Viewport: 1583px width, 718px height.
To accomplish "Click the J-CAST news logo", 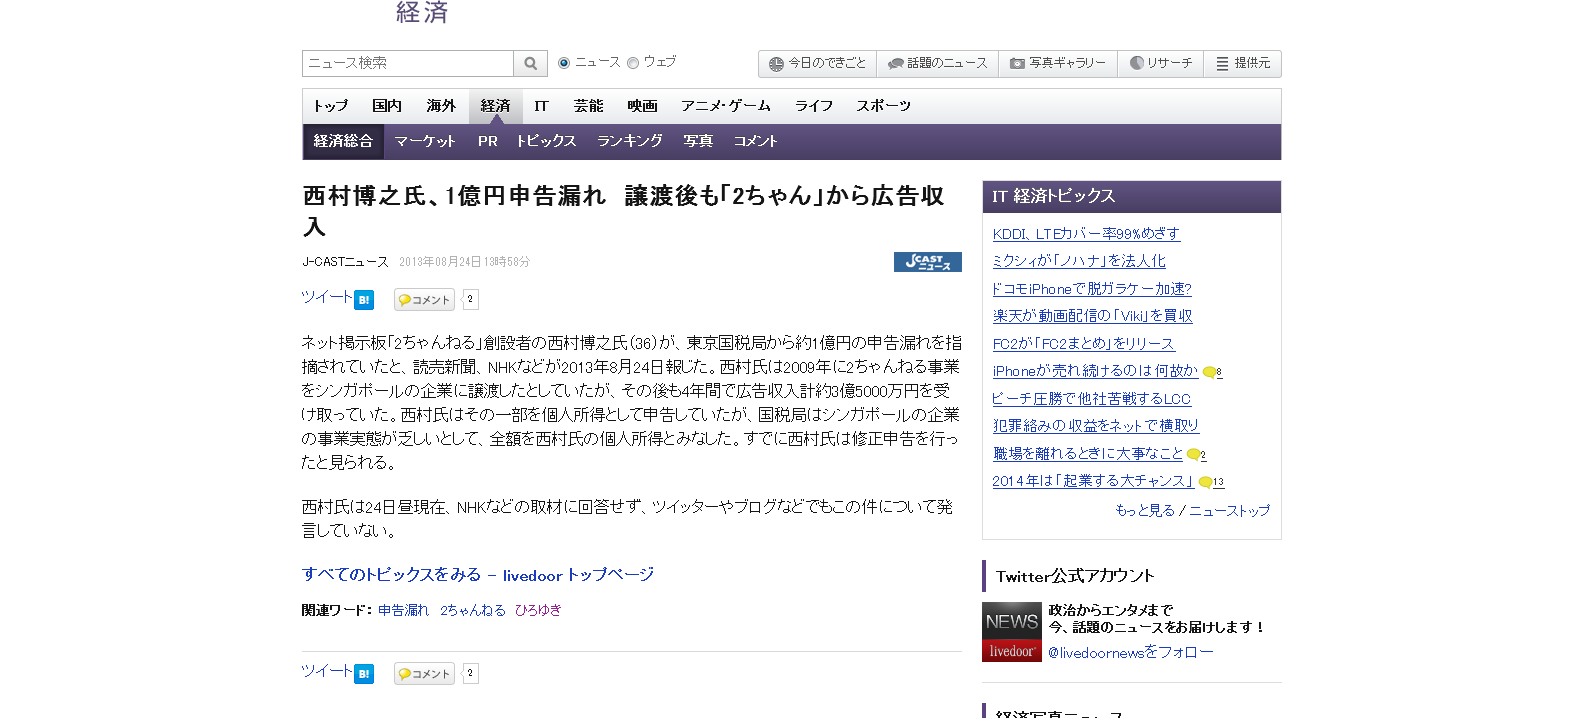I will pos(927,262).
